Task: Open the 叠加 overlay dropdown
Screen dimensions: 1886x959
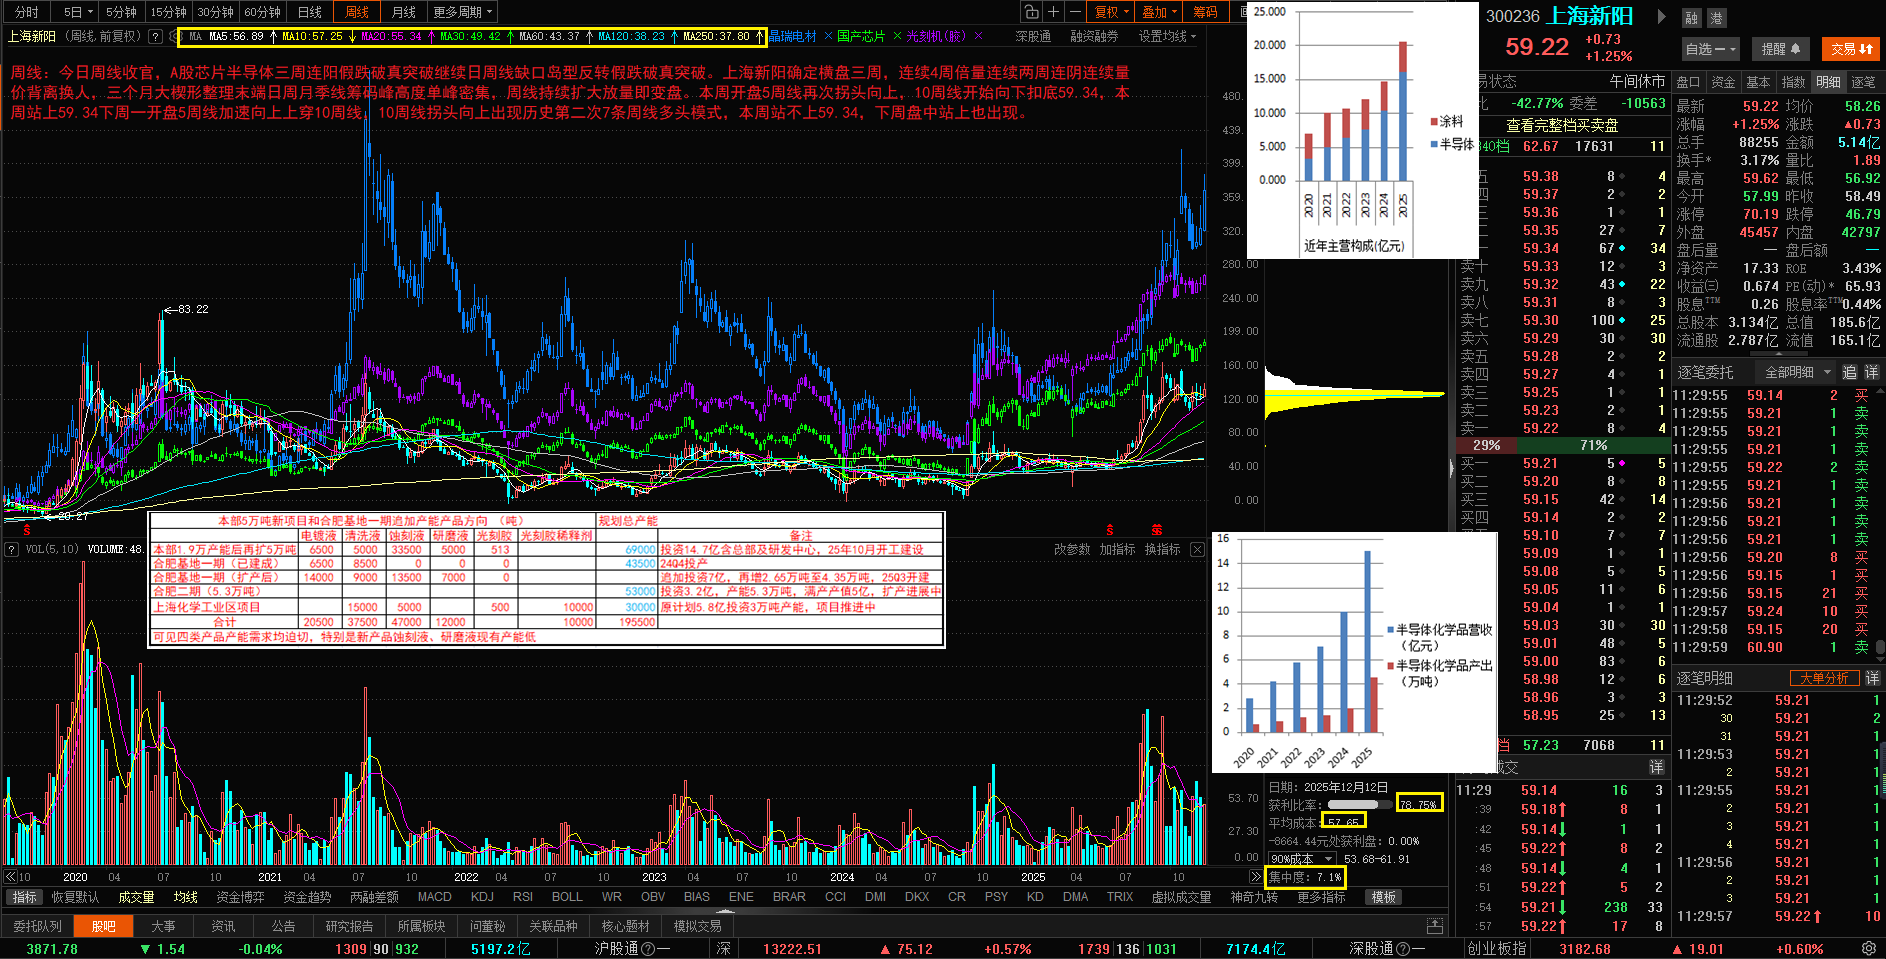Action: click(x=1160, y=12)
